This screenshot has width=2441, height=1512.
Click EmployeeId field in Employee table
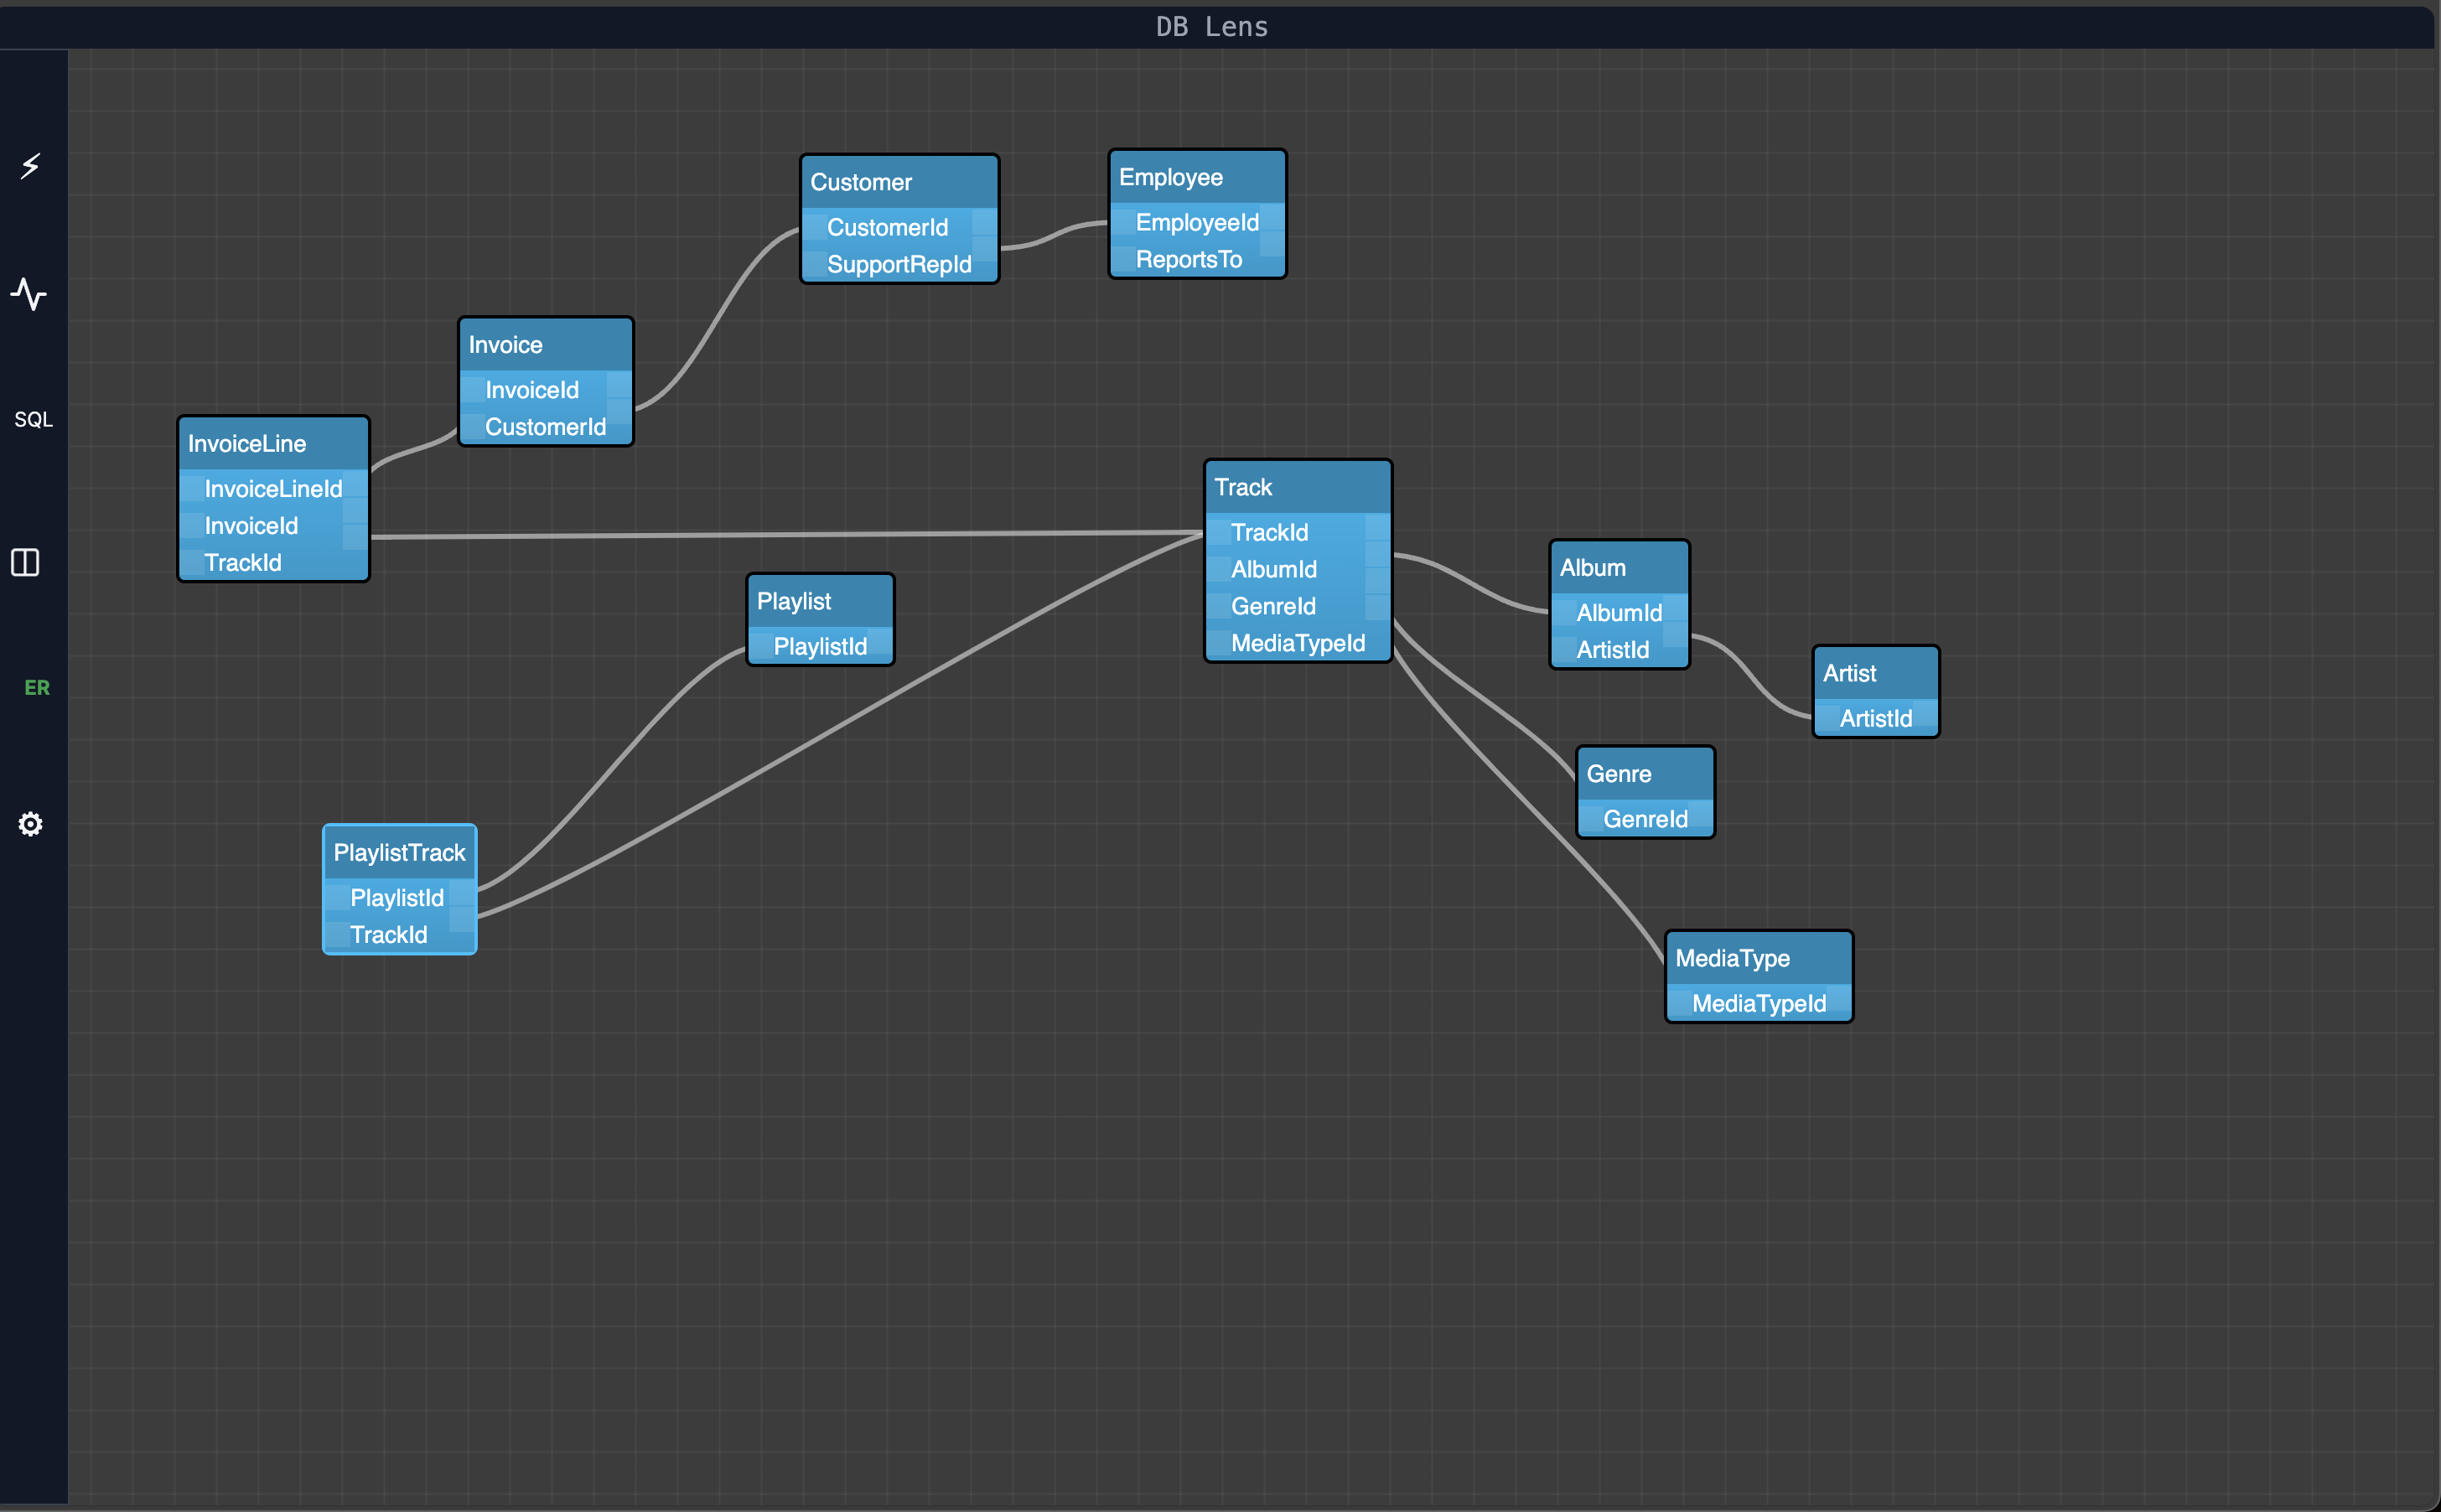tap(1197, 222)
